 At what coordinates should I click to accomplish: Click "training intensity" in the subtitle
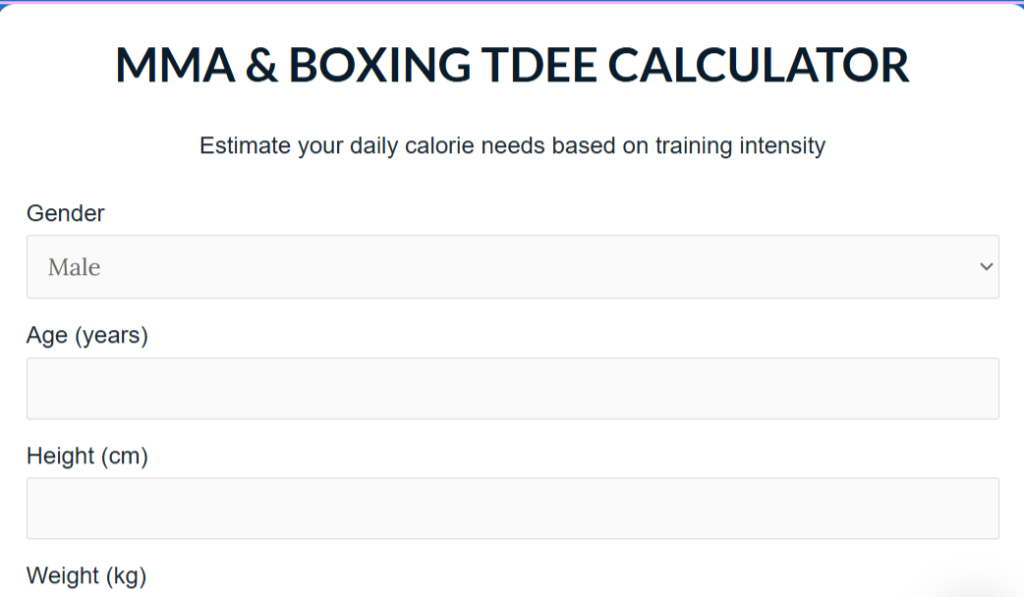(x=740, y=146)
